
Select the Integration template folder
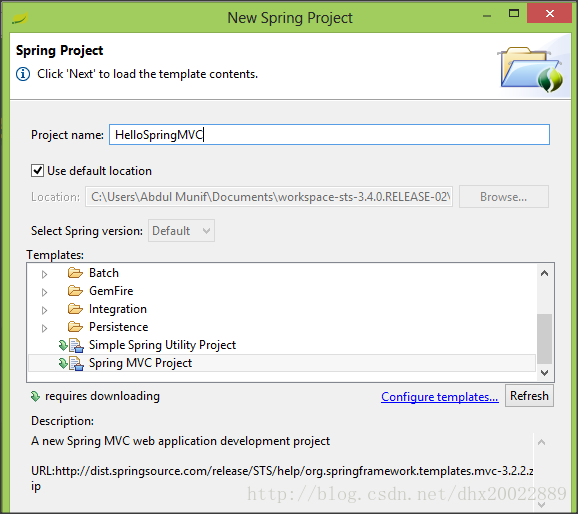(x=118, y=309)
